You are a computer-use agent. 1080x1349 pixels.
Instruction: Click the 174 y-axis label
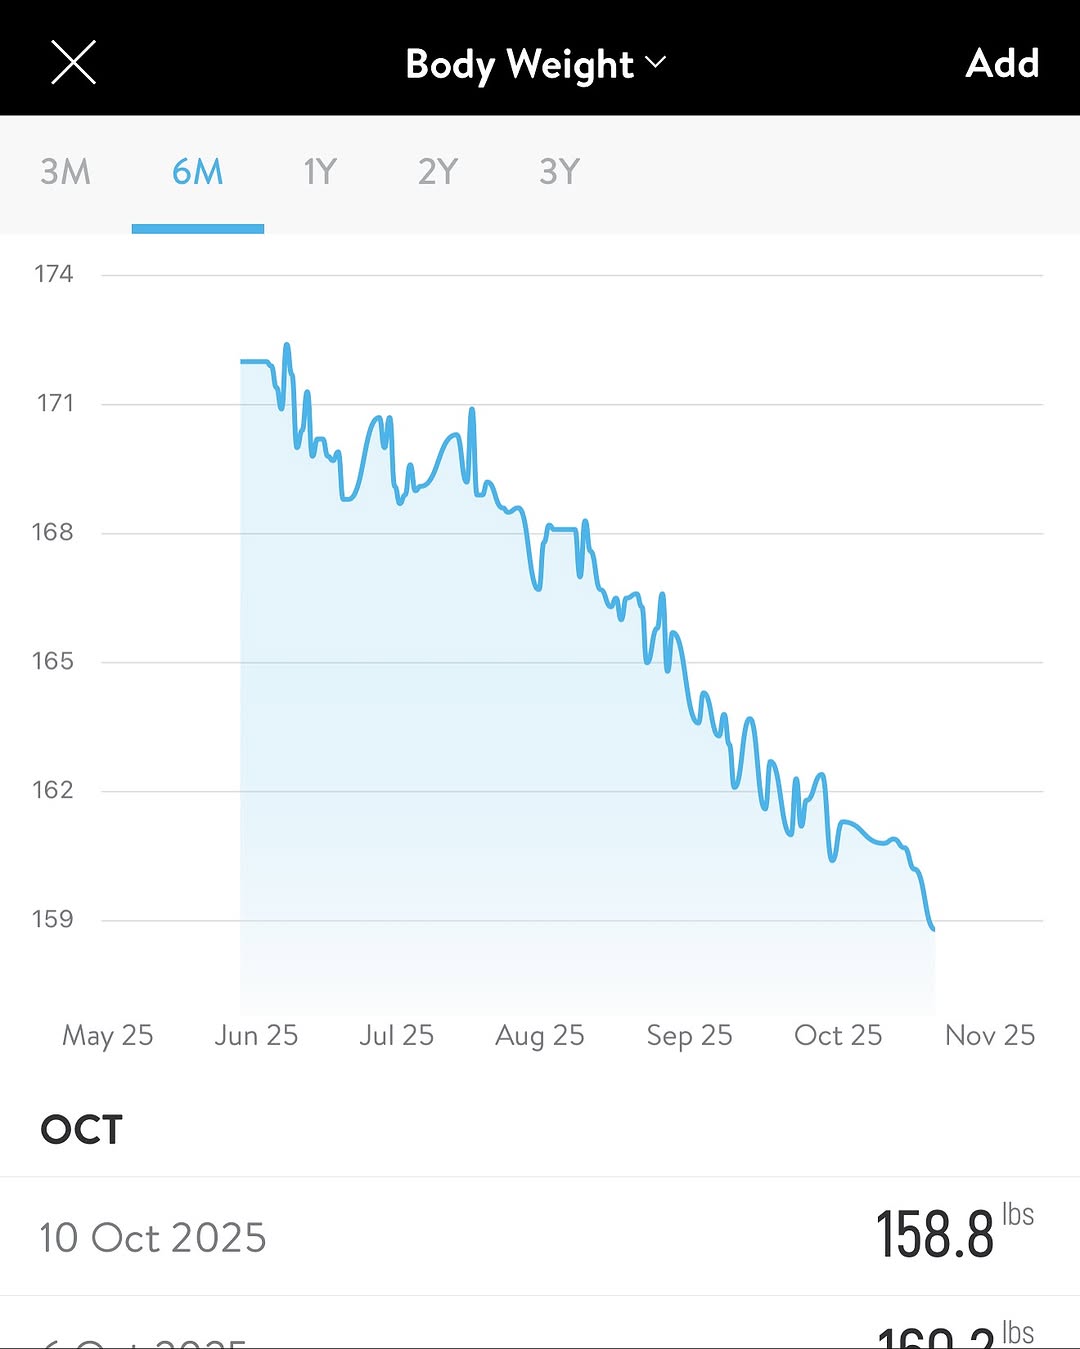pos(53,274)
